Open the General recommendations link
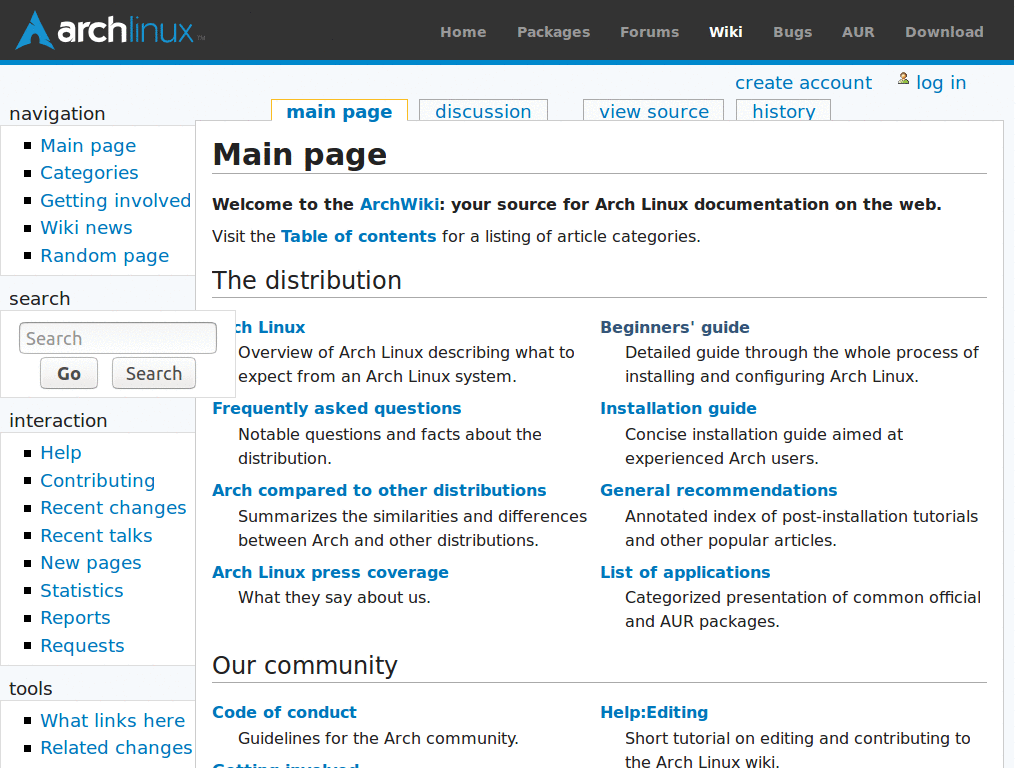This screenshot has width=1024, height=768. point(718,490)
